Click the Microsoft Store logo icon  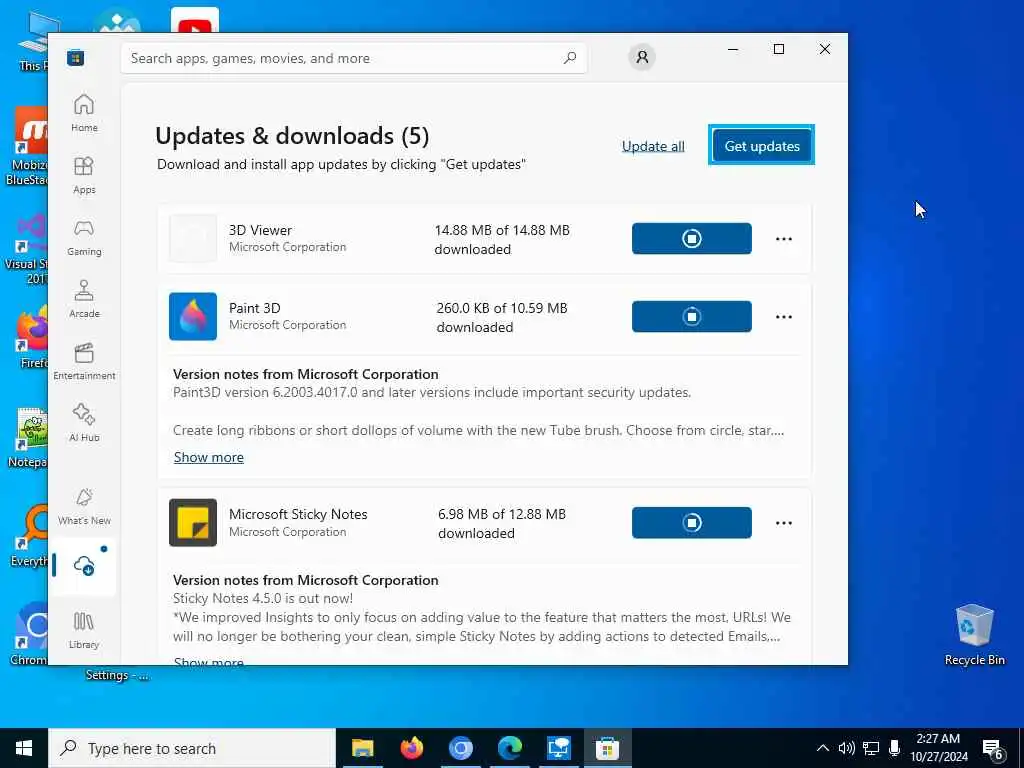(75, 58)
